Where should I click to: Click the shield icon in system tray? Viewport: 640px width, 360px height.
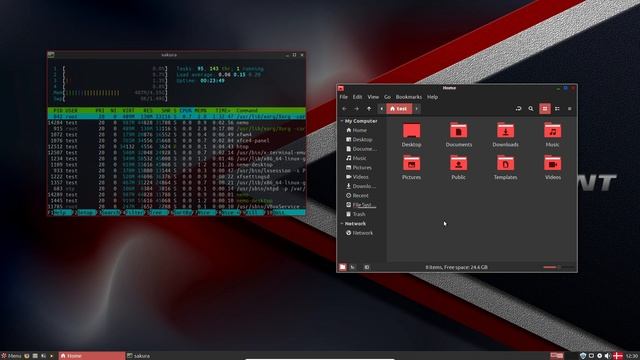[583, 356]
